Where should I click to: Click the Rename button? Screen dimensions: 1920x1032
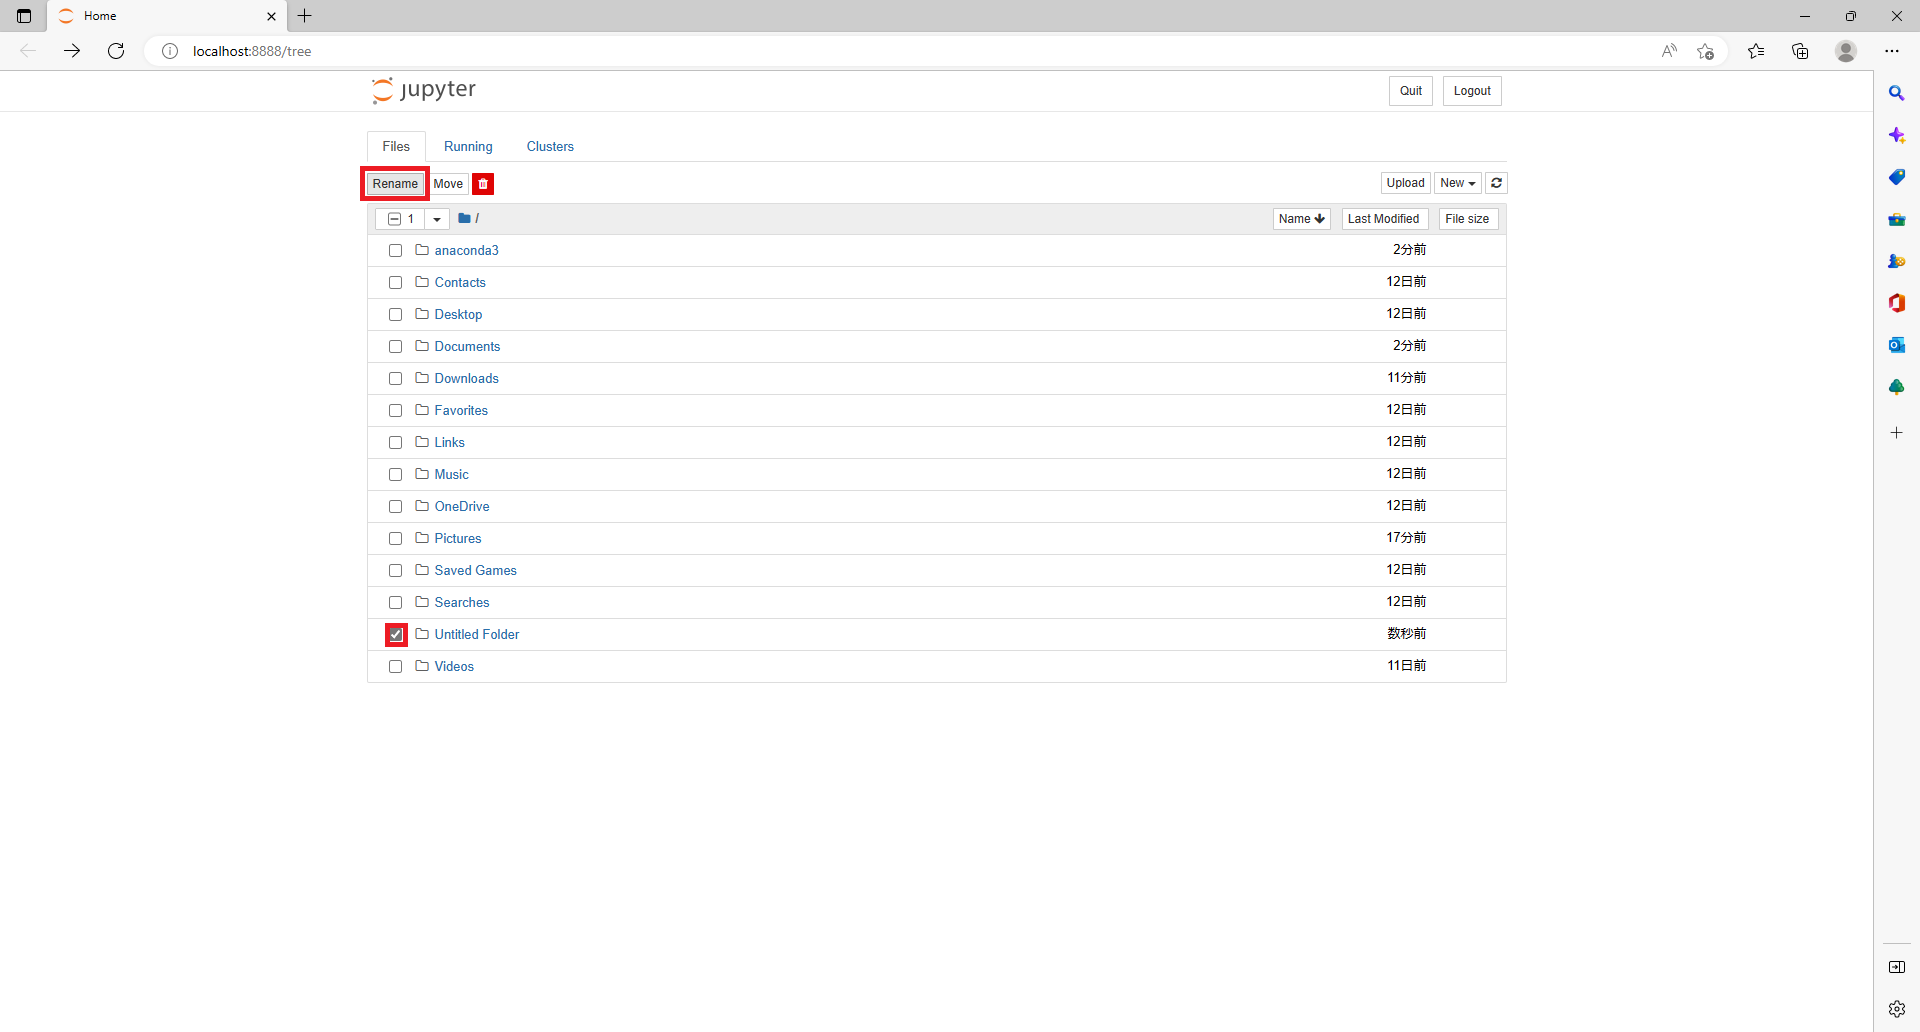pyautogui.click(x=395, y=184)
